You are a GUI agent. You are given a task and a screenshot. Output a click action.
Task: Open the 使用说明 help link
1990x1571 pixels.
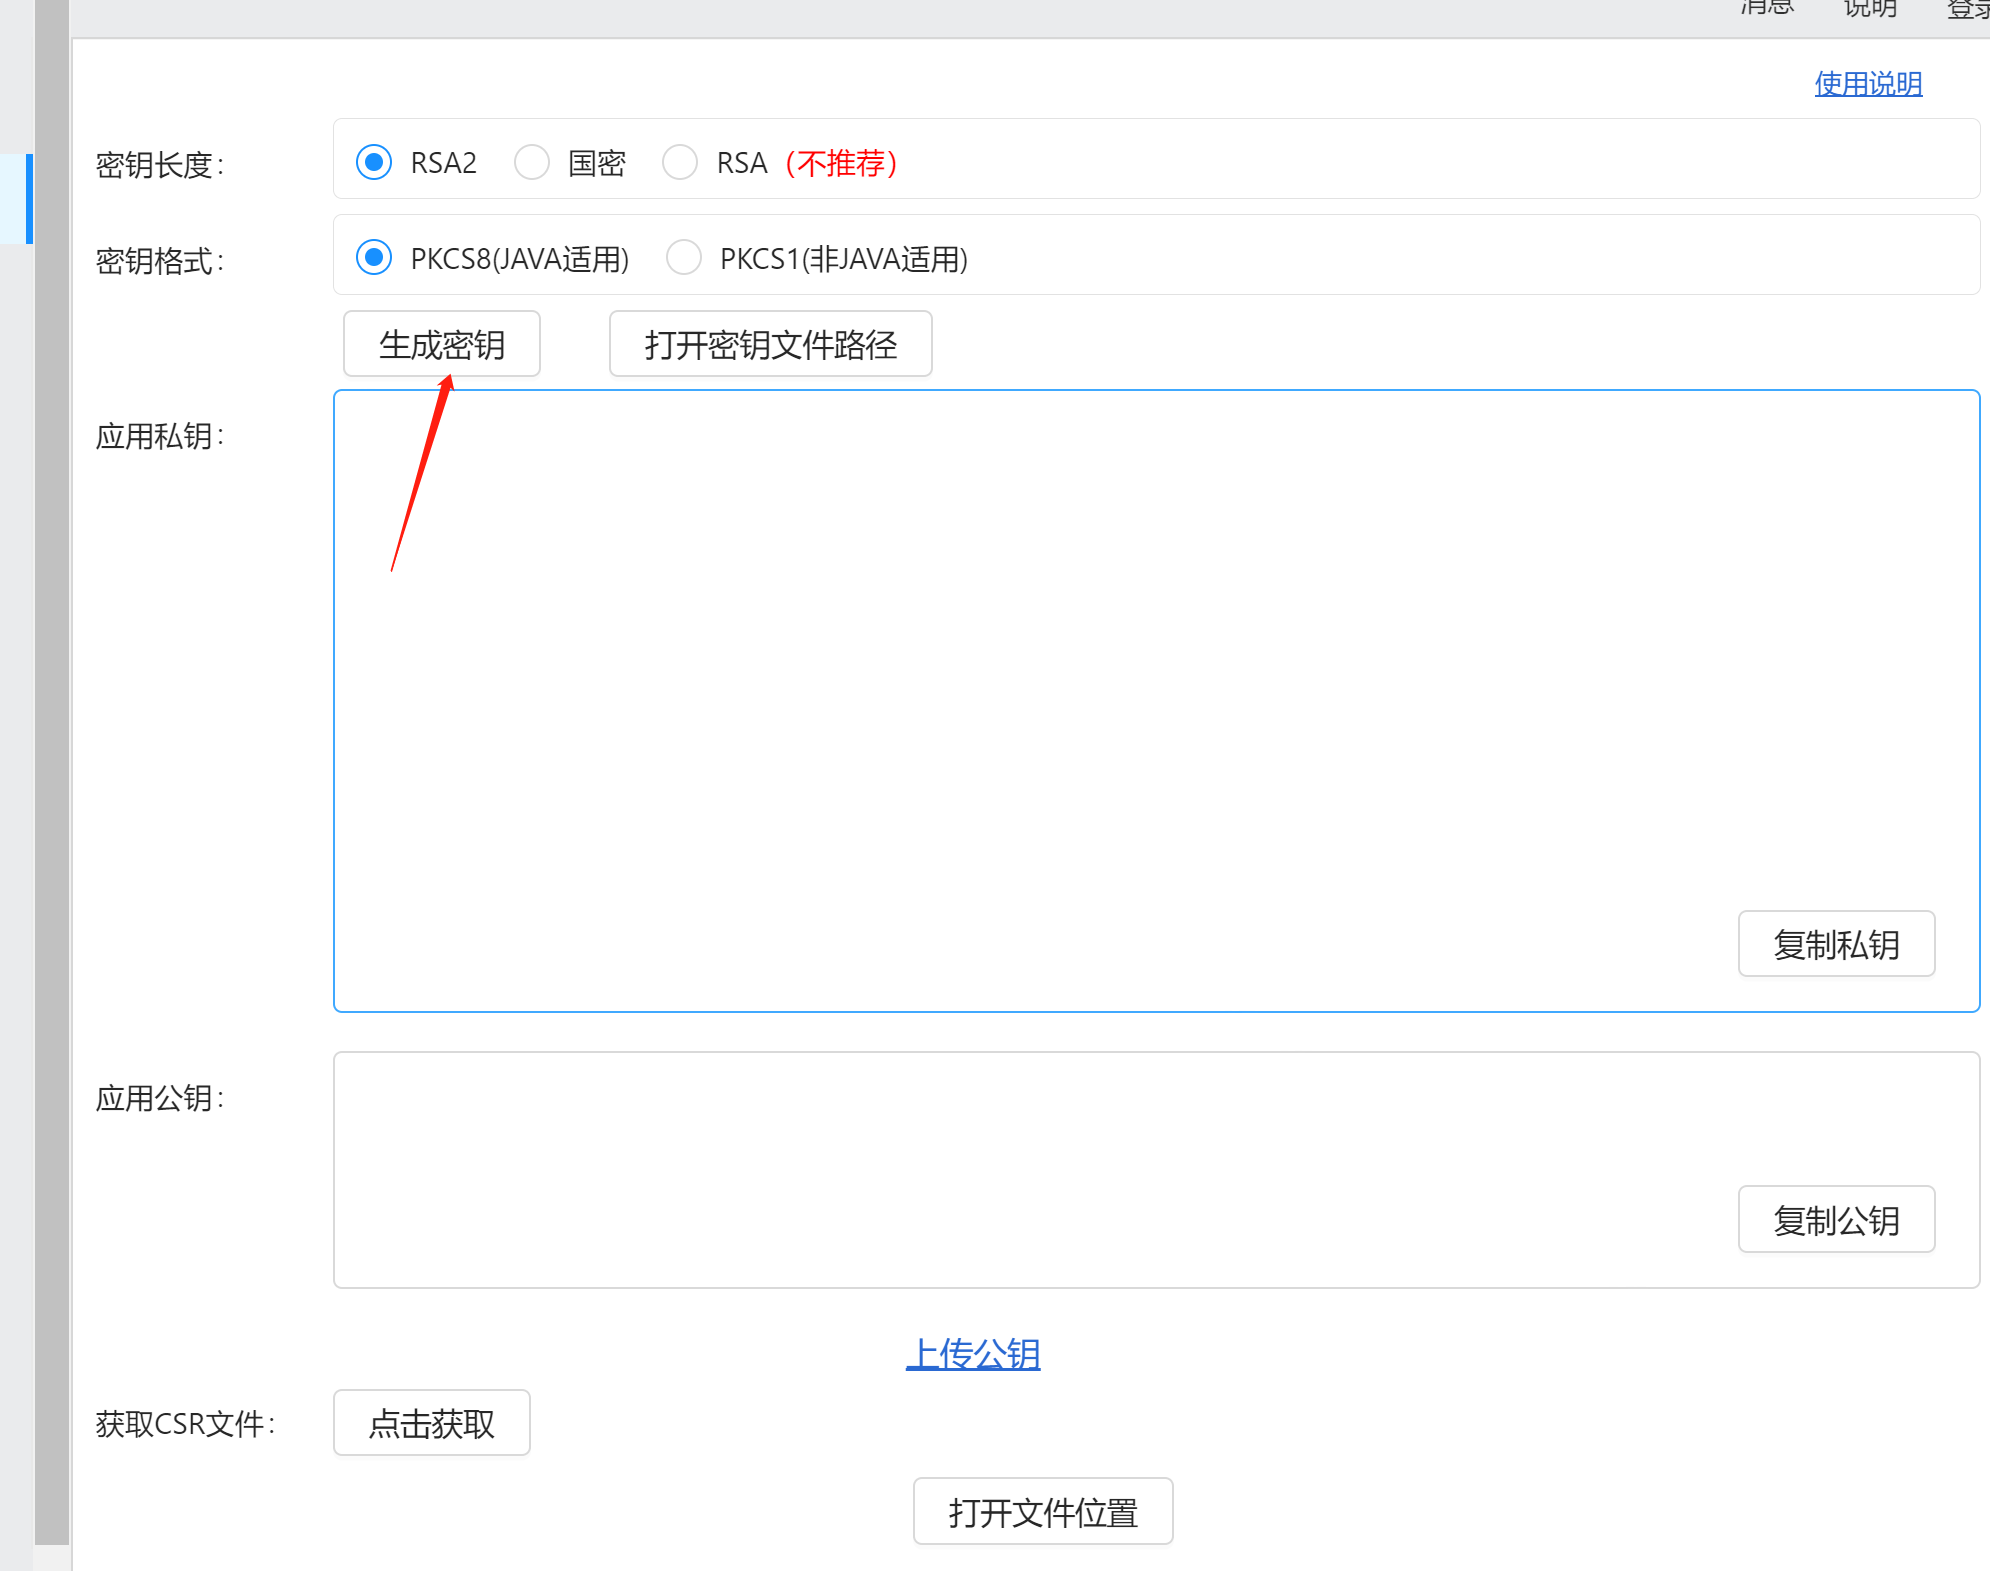pos(1867,84)
